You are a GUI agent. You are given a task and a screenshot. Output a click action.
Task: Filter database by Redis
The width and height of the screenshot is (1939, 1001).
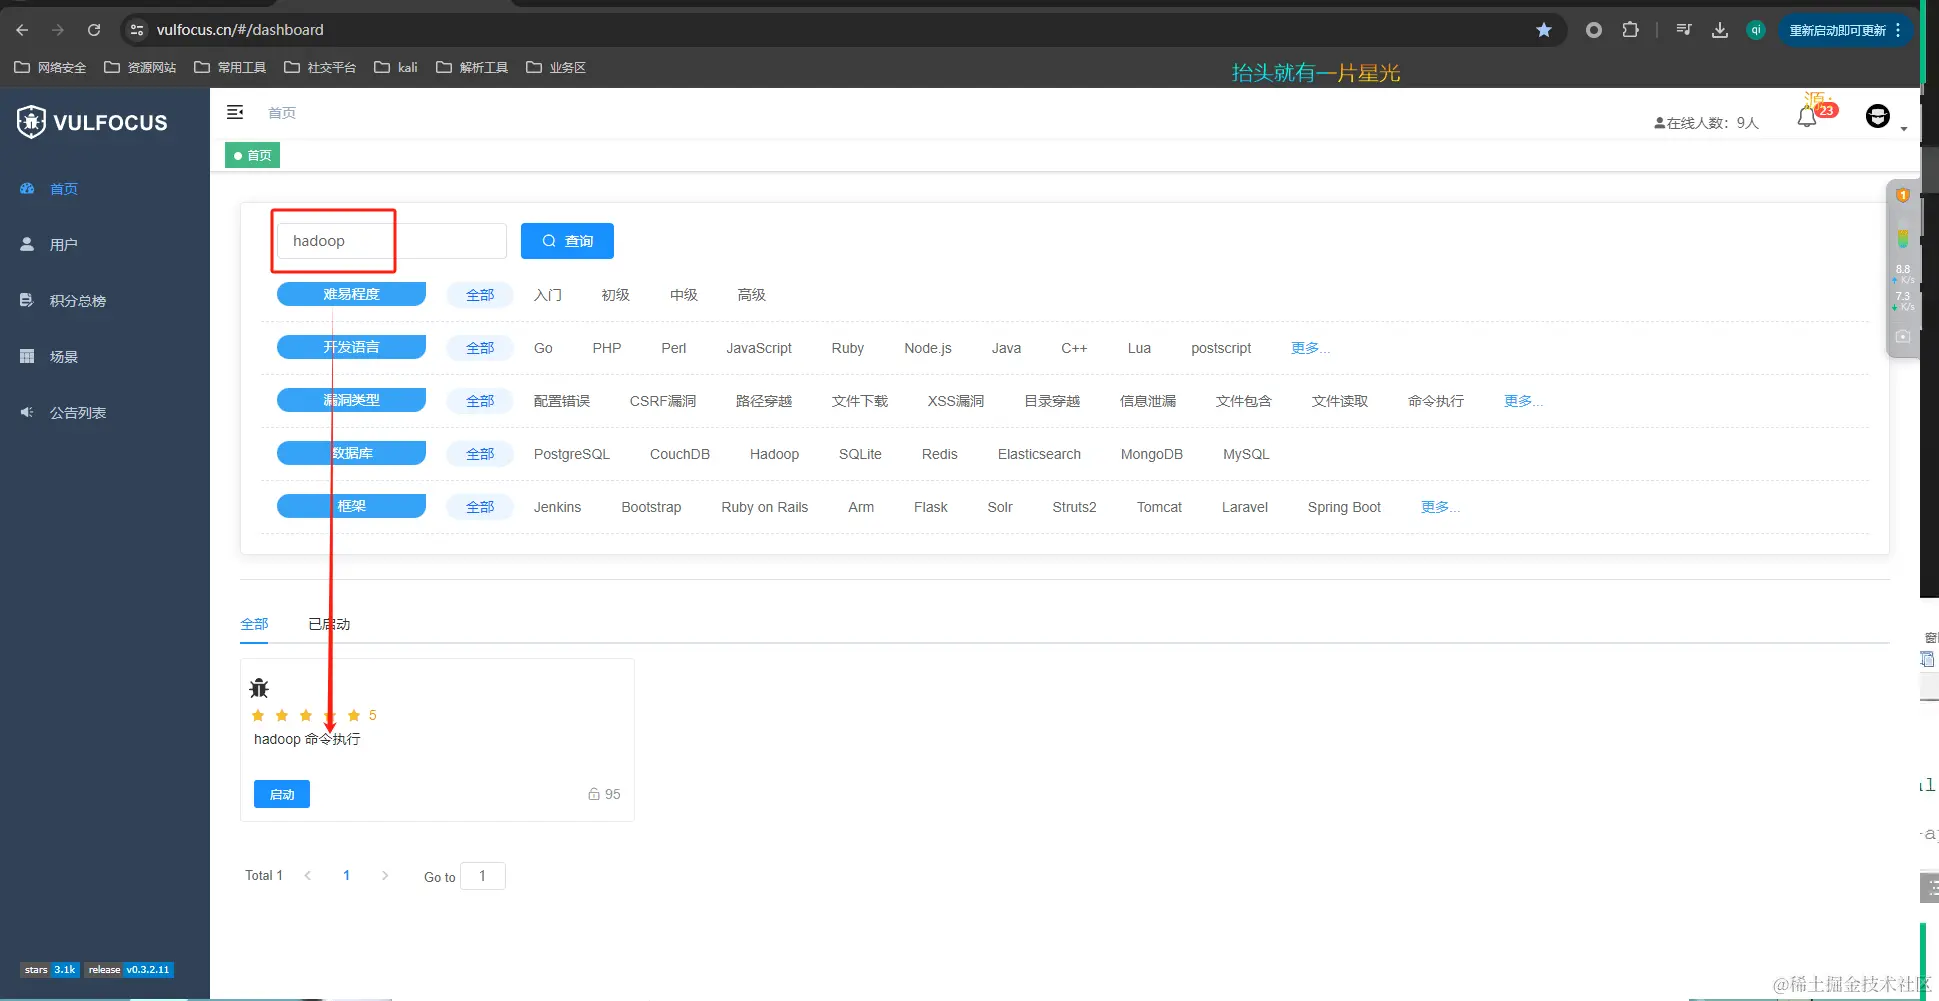(940, 454)
